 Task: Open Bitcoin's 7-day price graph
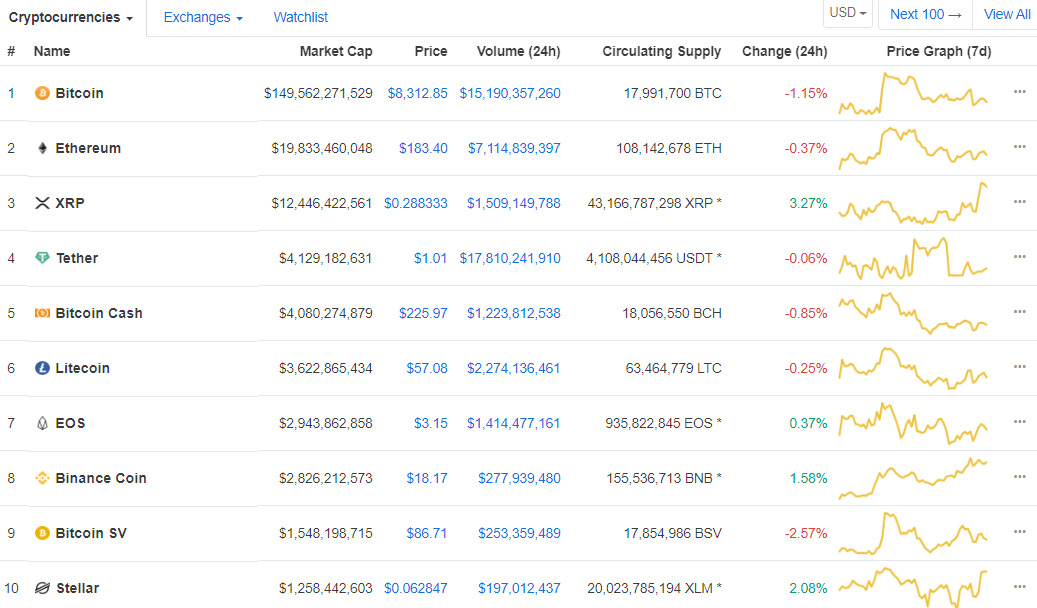tap(913, 93)
